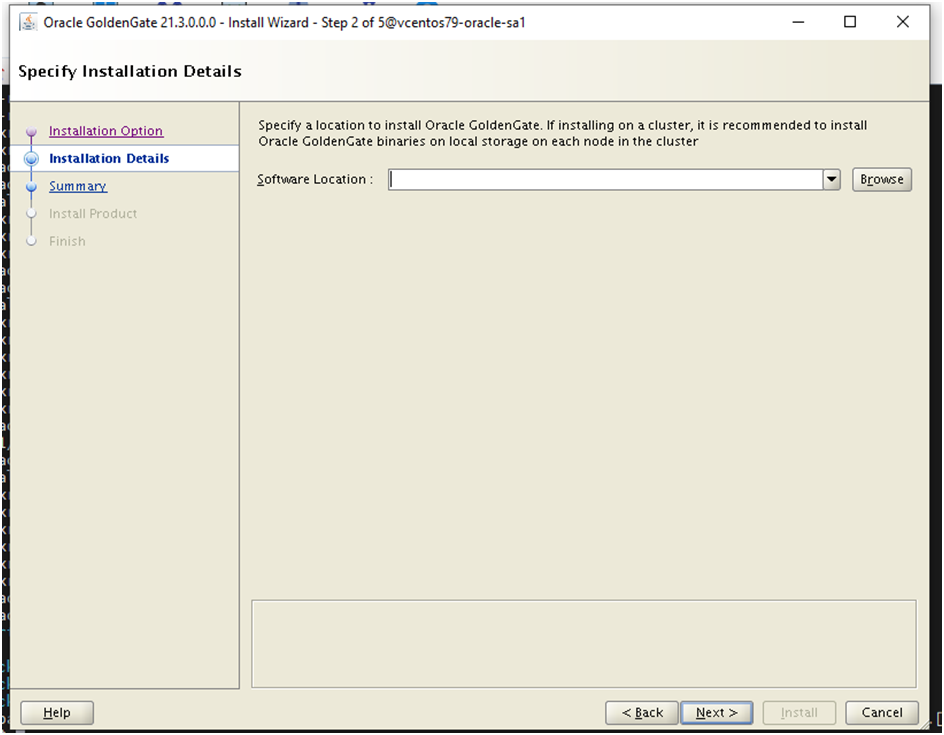Expand the Software Location dropdown arrow
The width and height of the screenshot is (944, 735).
coord(831,179)
